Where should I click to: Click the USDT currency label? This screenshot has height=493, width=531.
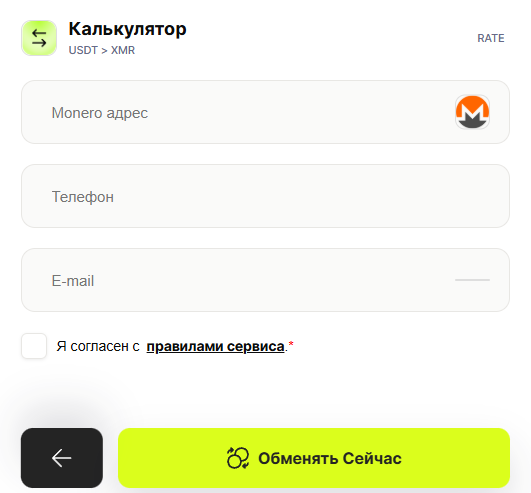(83, 50)
